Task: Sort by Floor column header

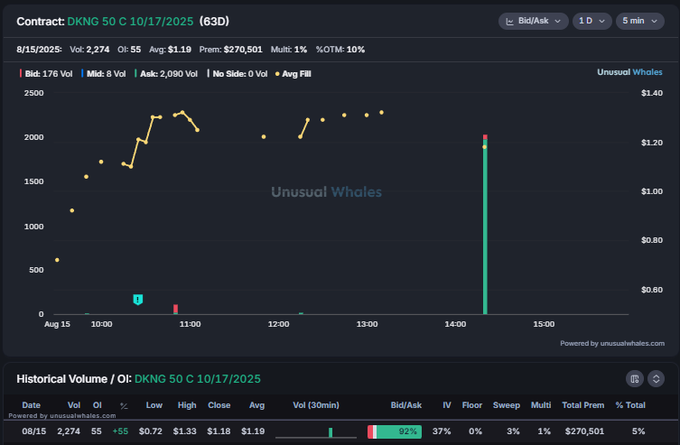Action: pos(472,405)
